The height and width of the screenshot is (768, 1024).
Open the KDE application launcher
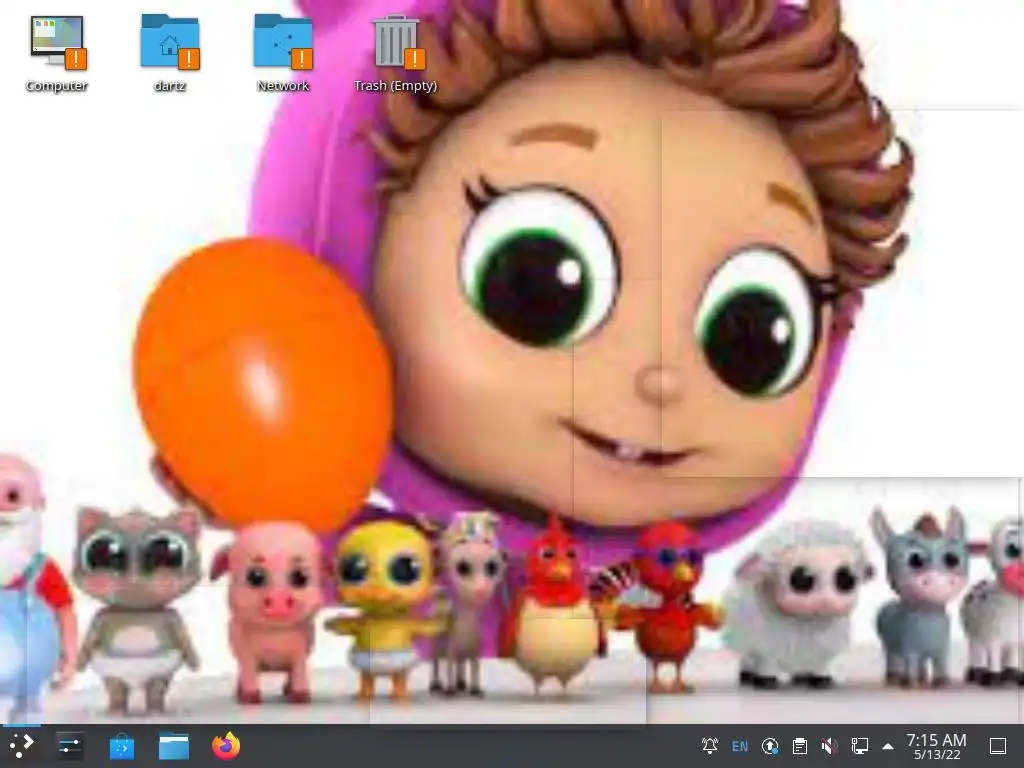21,745
